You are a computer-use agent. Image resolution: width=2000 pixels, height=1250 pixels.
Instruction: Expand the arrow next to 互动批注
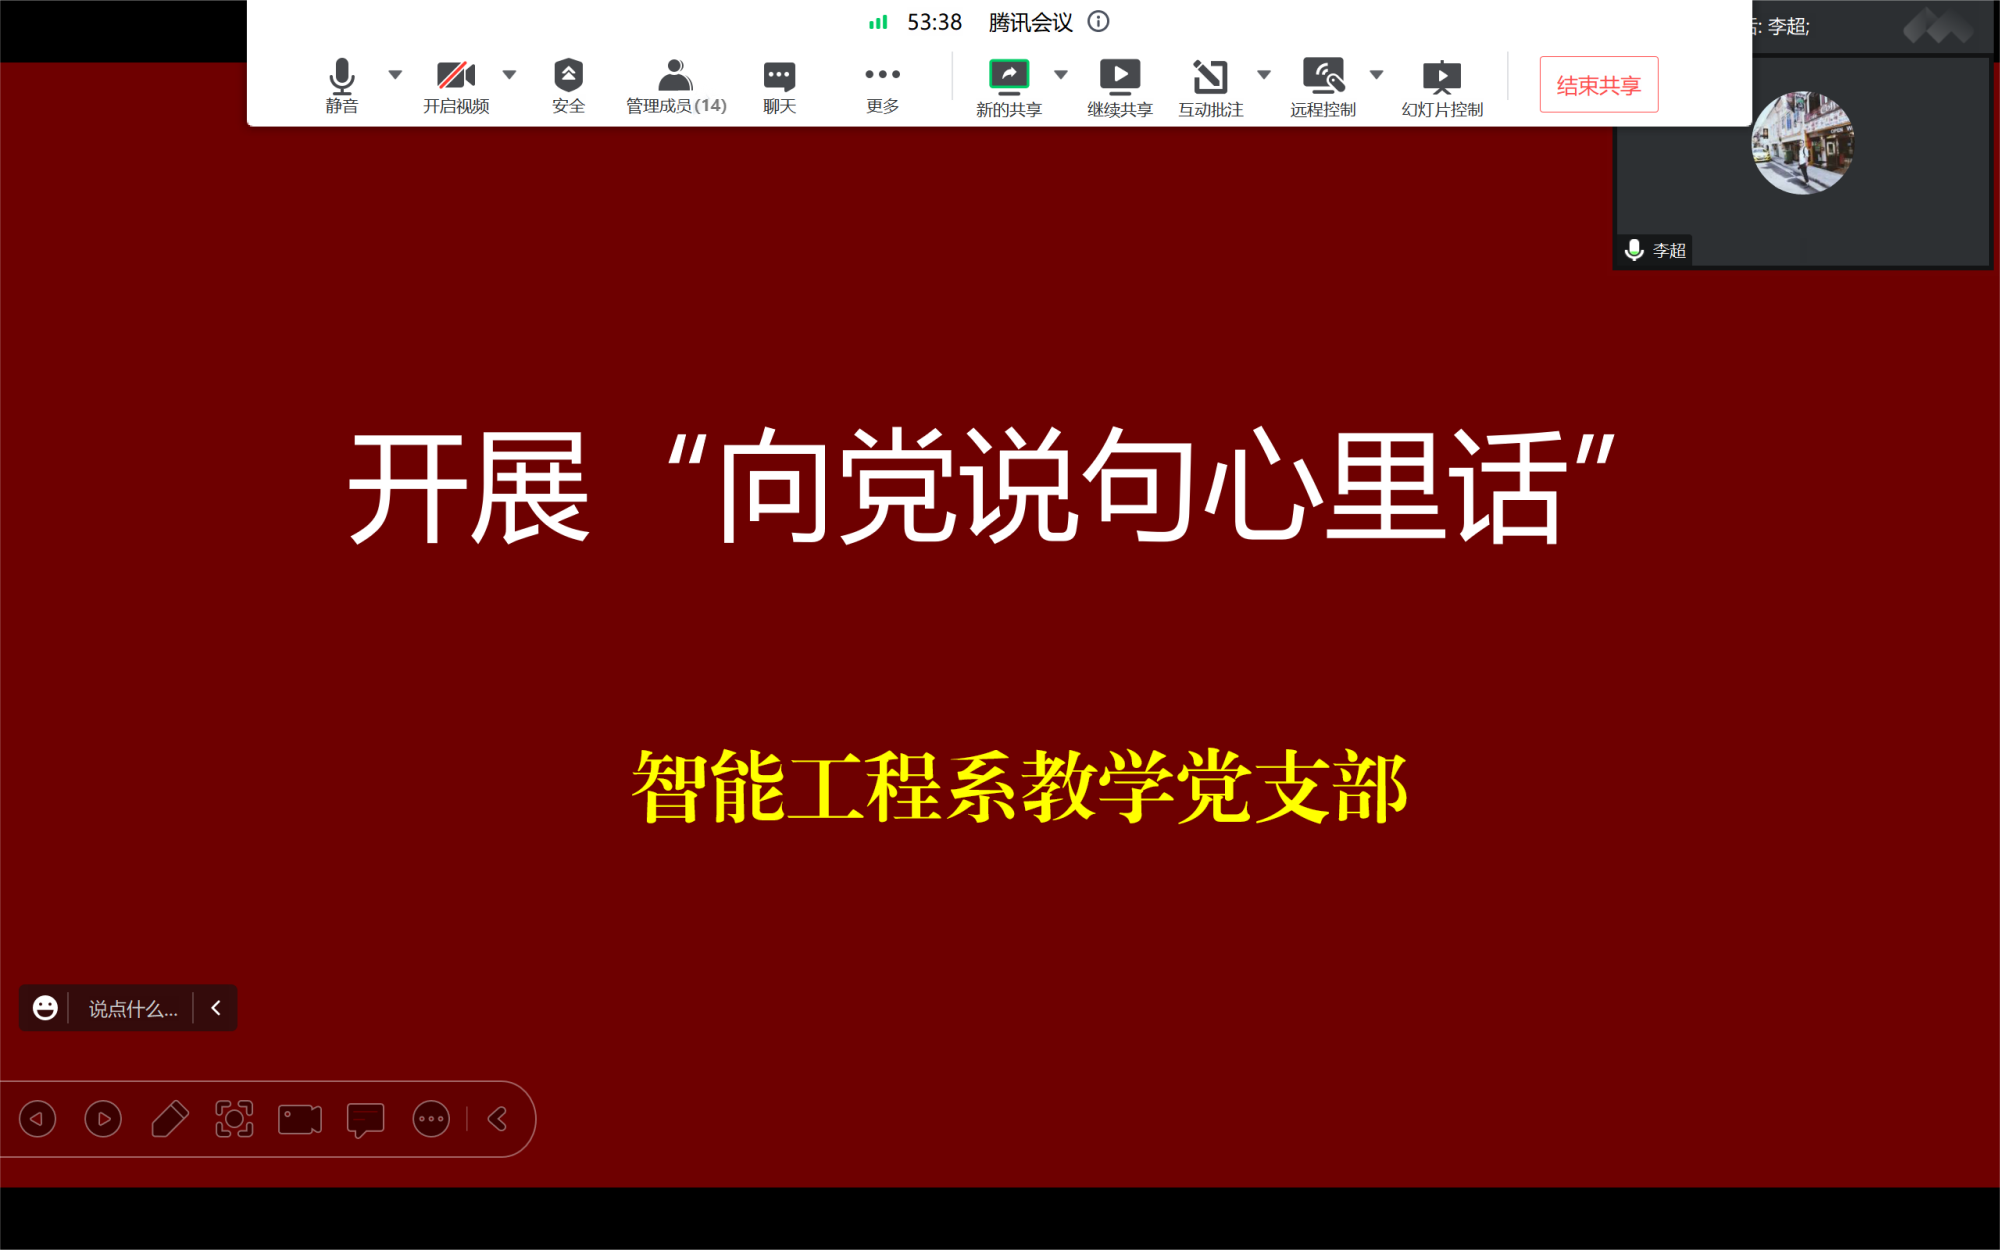tap(1264, 75)
